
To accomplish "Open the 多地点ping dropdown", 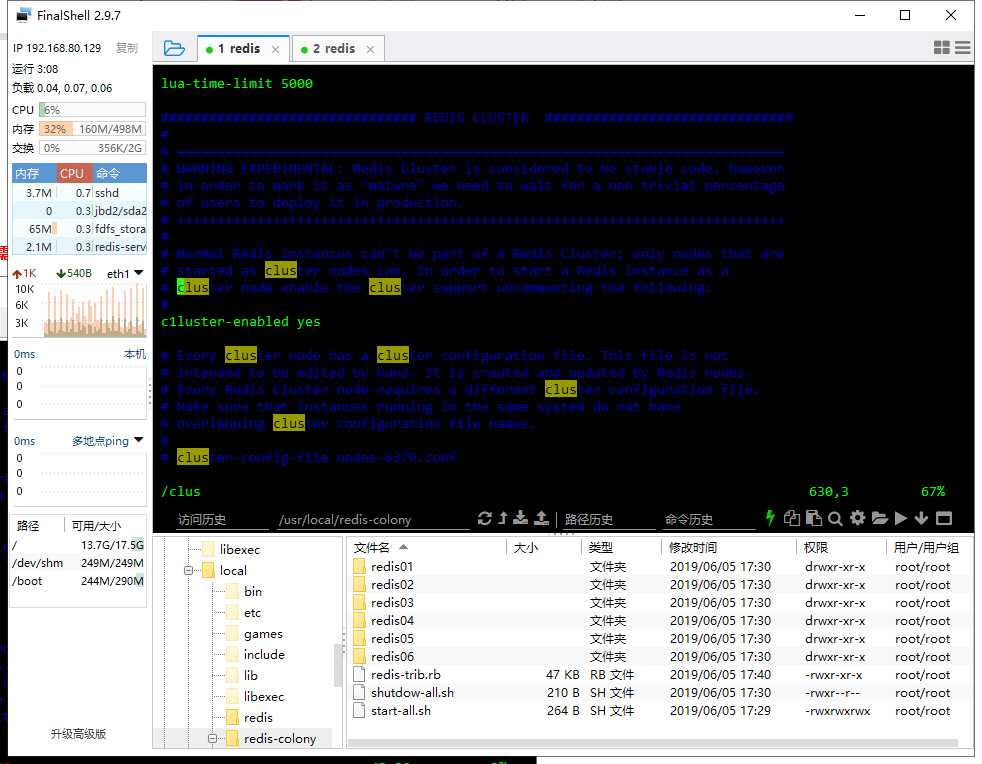I will 107,441.
